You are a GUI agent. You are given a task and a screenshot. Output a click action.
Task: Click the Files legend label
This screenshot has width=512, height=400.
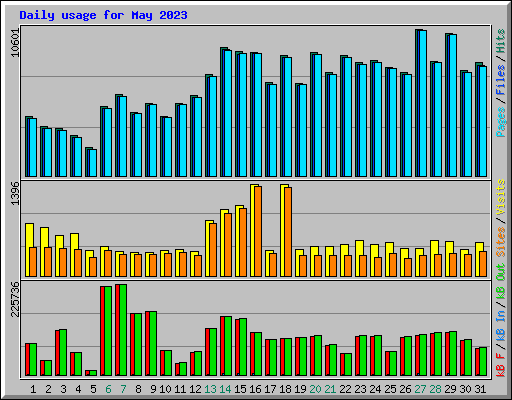point(500,80)
